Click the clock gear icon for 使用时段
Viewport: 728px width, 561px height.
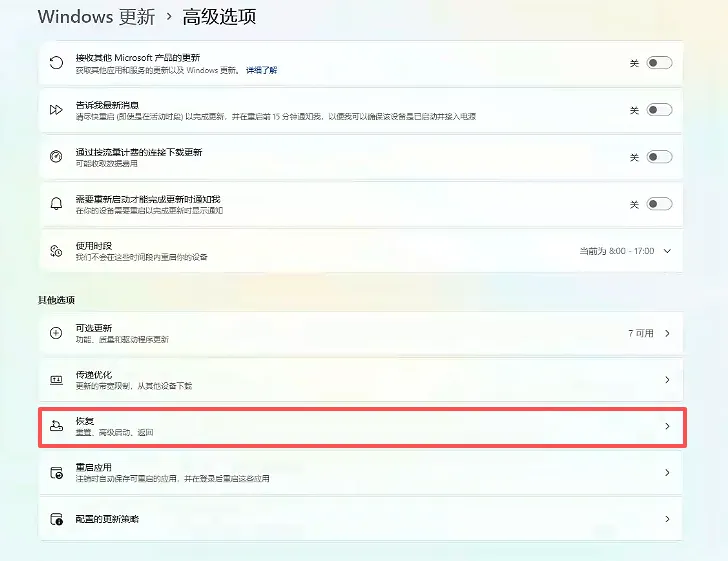(56, 251)
